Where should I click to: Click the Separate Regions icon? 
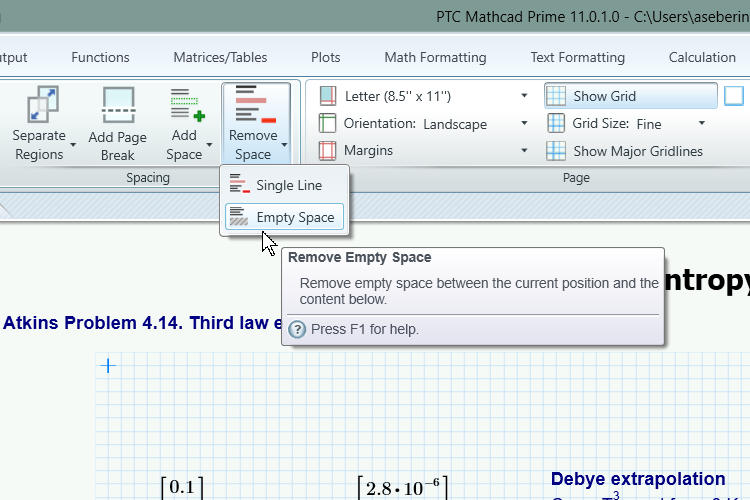[39, 105]
